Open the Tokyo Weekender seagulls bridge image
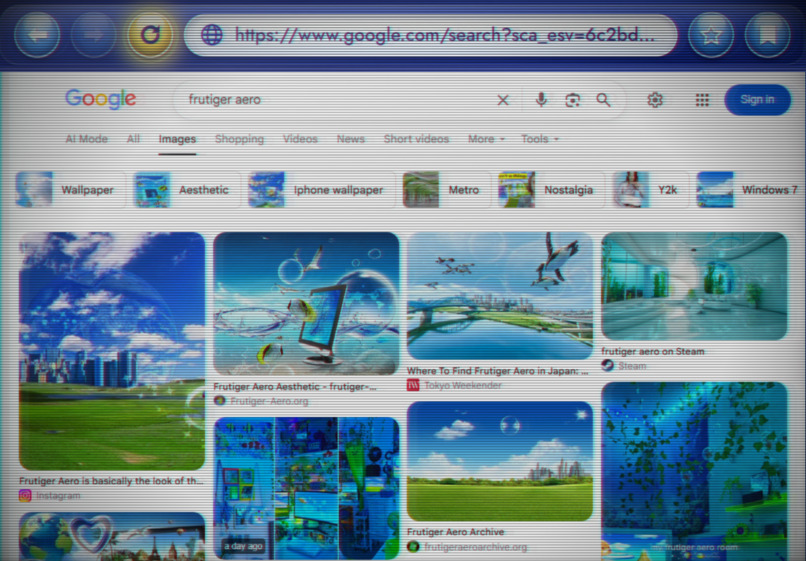This screenshot has width=806, height=561. coord(500,296)
